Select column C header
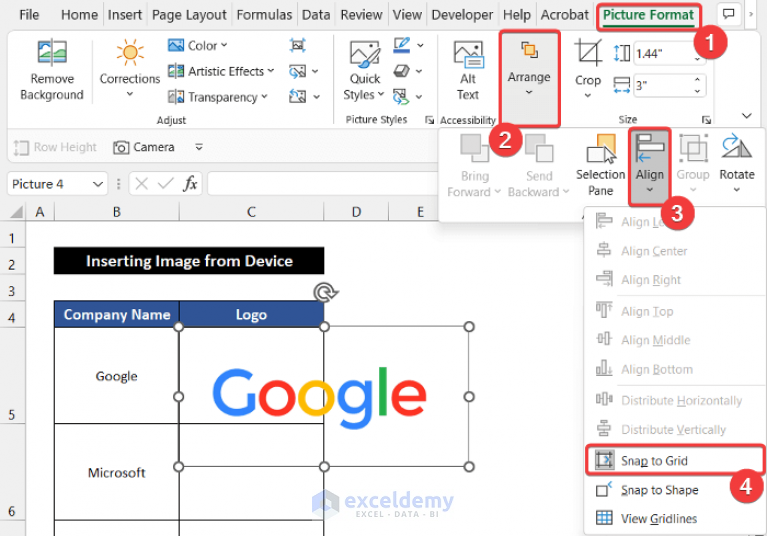Viewport: 767px width, 536px height. coord(251,212)
